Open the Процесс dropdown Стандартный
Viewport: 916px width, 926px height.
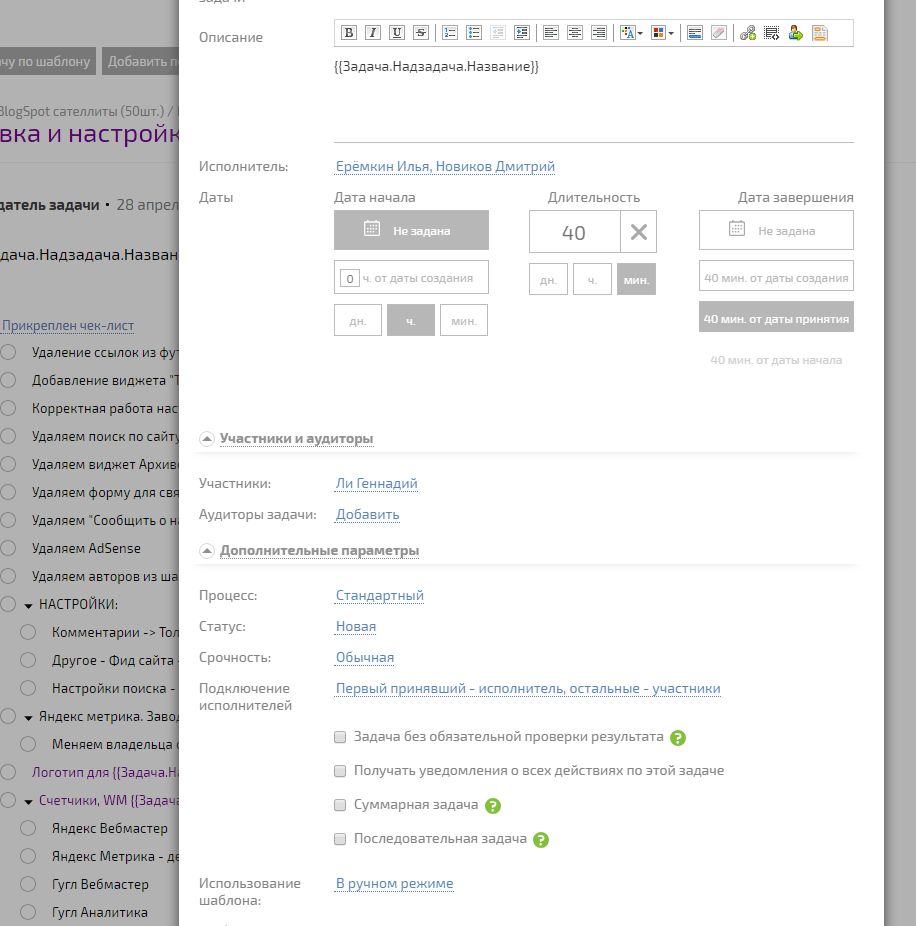380,595
